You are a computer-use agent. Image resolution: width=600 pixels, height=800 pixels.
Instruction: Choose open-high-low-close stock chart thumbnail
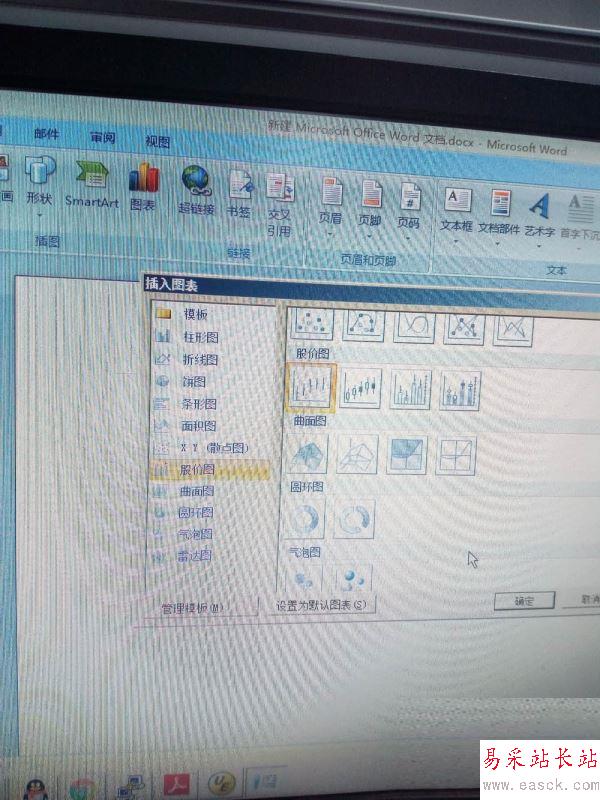(361, 389)
